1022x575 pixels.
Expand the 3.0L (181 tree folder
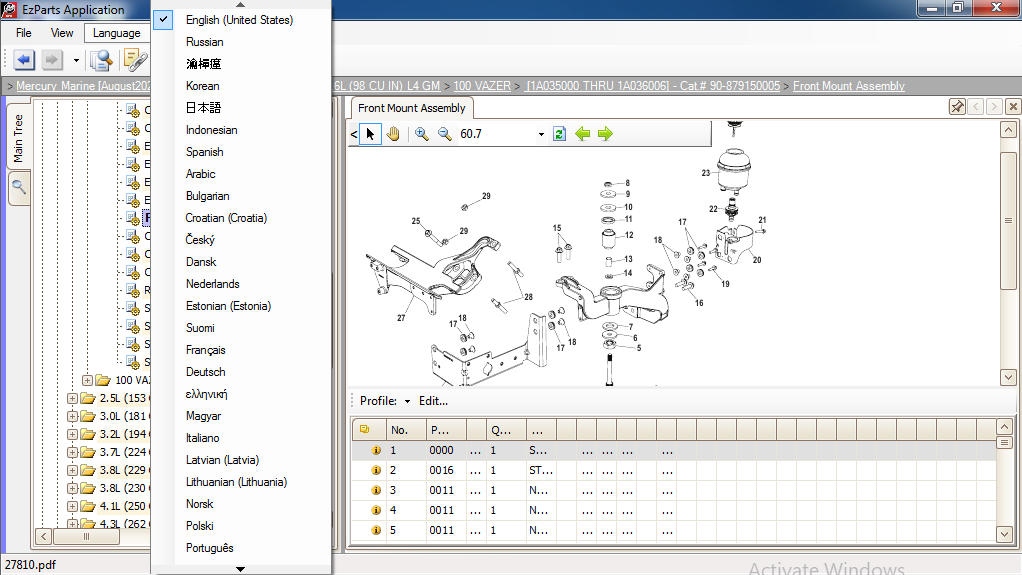(72, 416)
